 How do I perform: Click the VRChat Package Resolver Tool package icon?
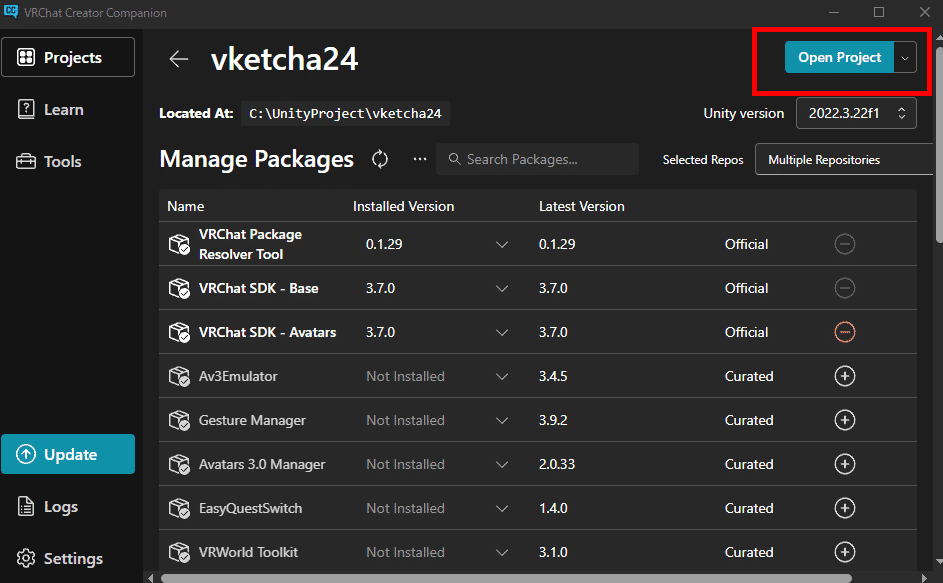point(180,243)
